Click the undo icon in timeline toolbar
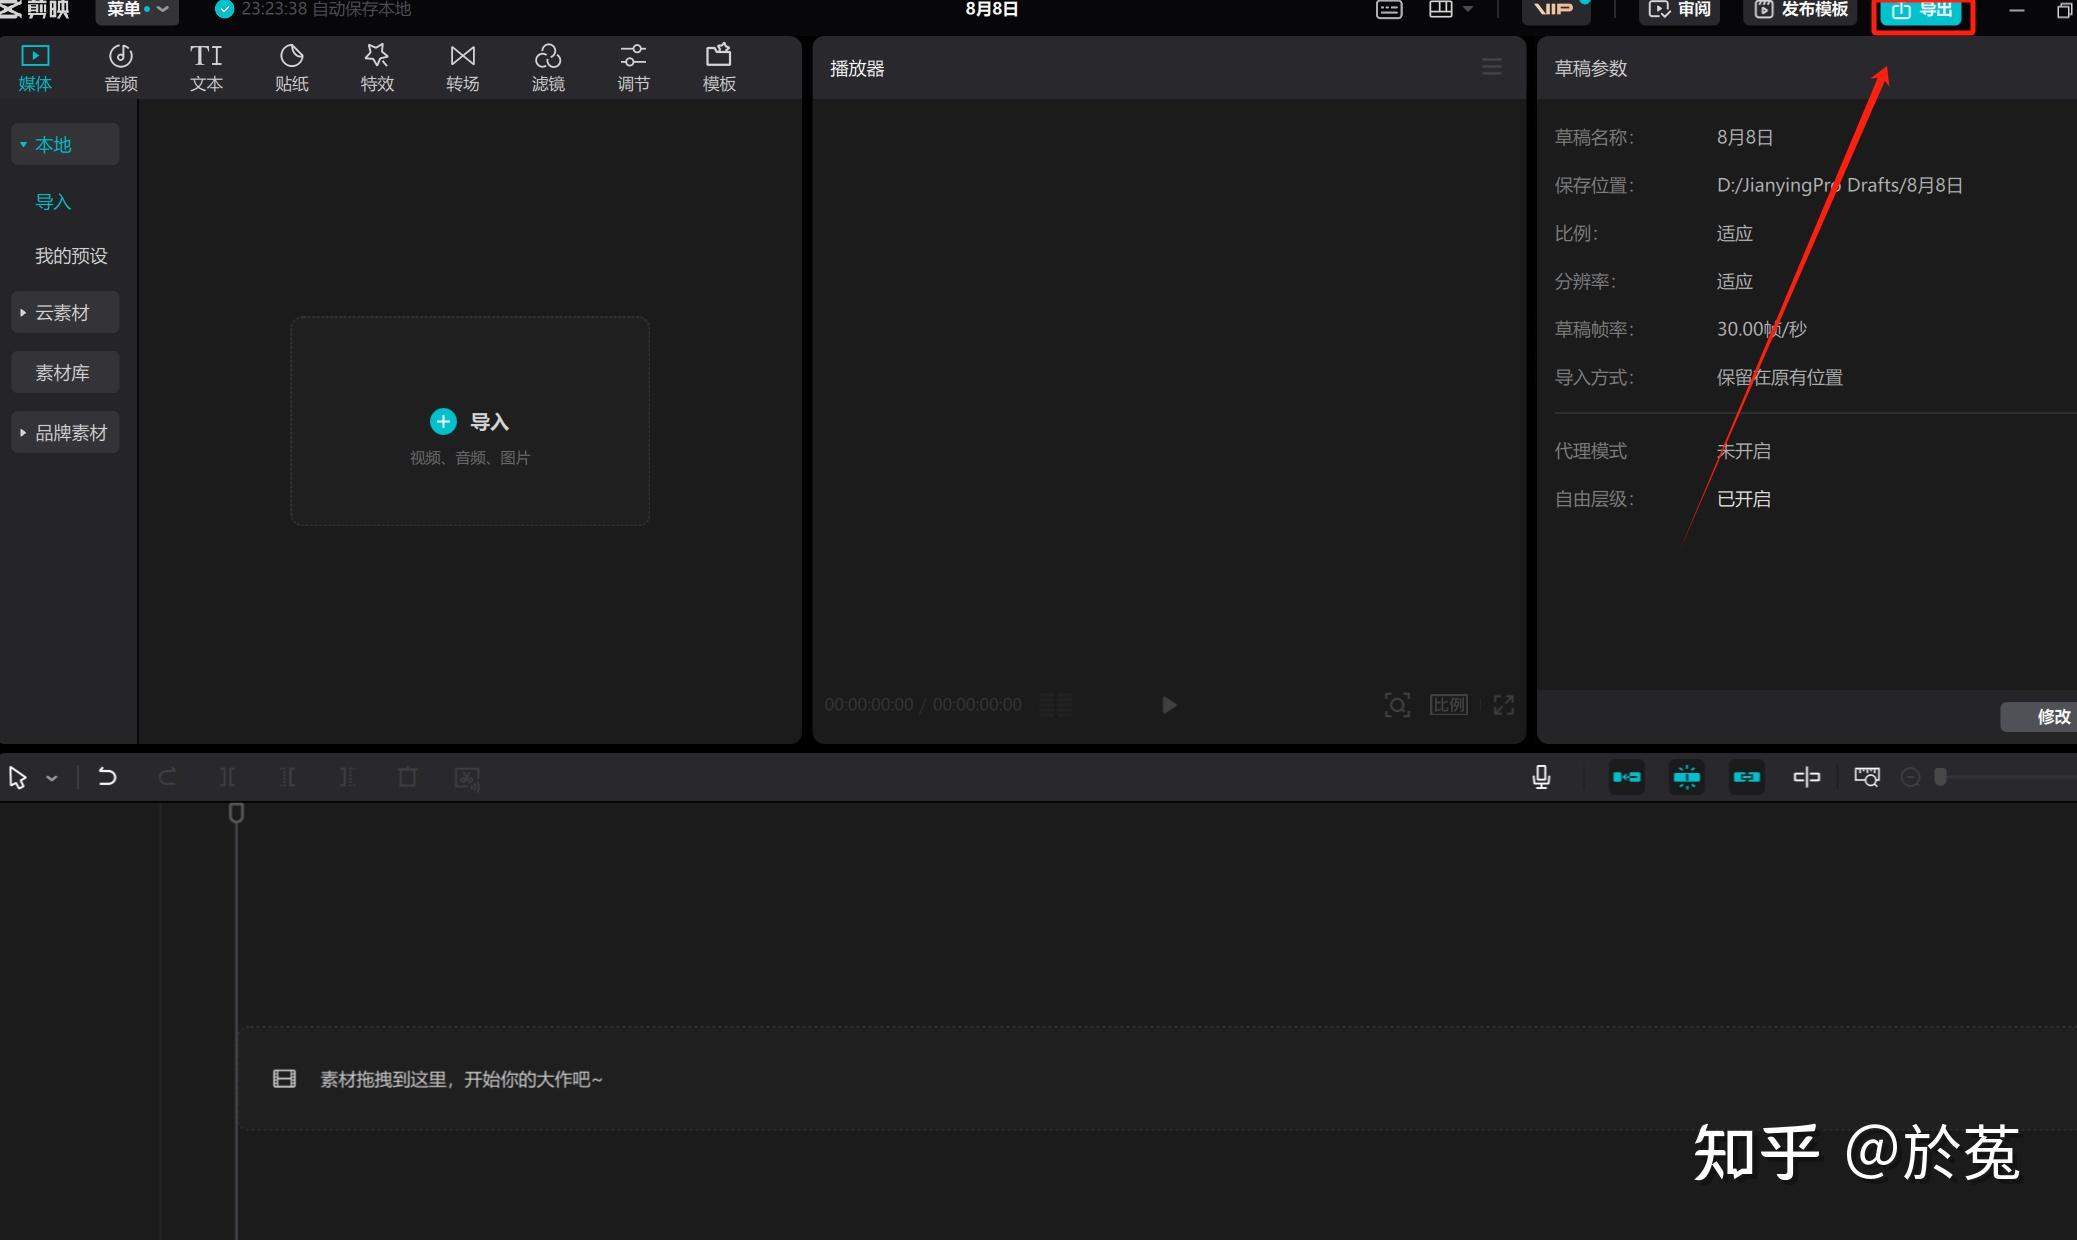The height and width of the screenshot is (1240, 2077). [x=107, y=777]
